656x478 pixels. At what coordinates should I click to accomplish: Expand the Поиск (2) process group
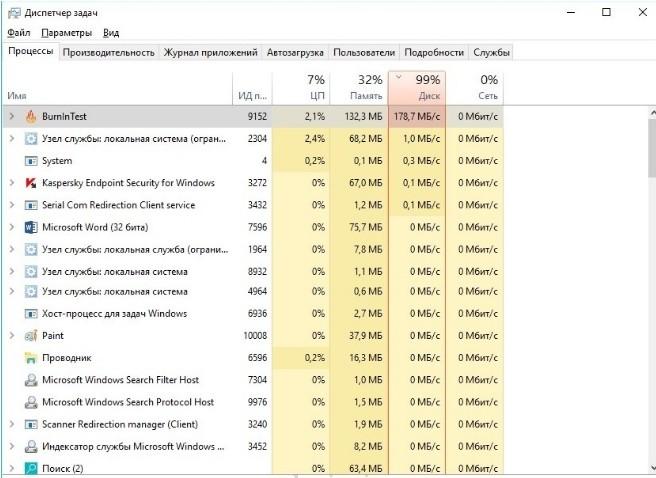tap(12, 468)
